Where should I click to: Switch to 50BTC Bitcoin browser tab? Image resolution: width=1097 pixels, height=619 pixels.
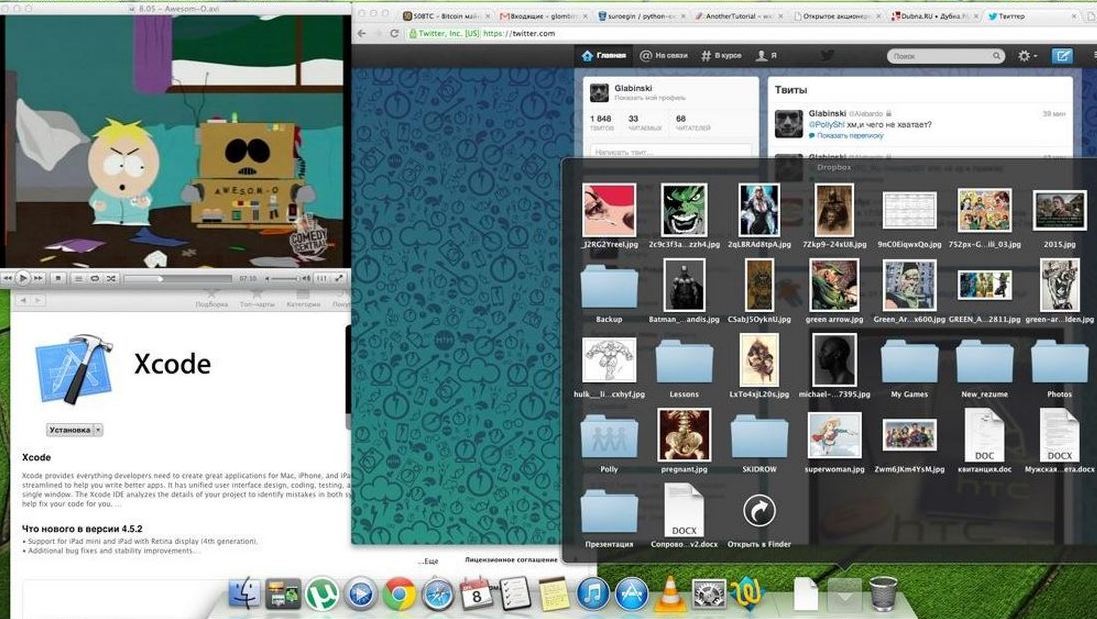[x=446, y=15]
